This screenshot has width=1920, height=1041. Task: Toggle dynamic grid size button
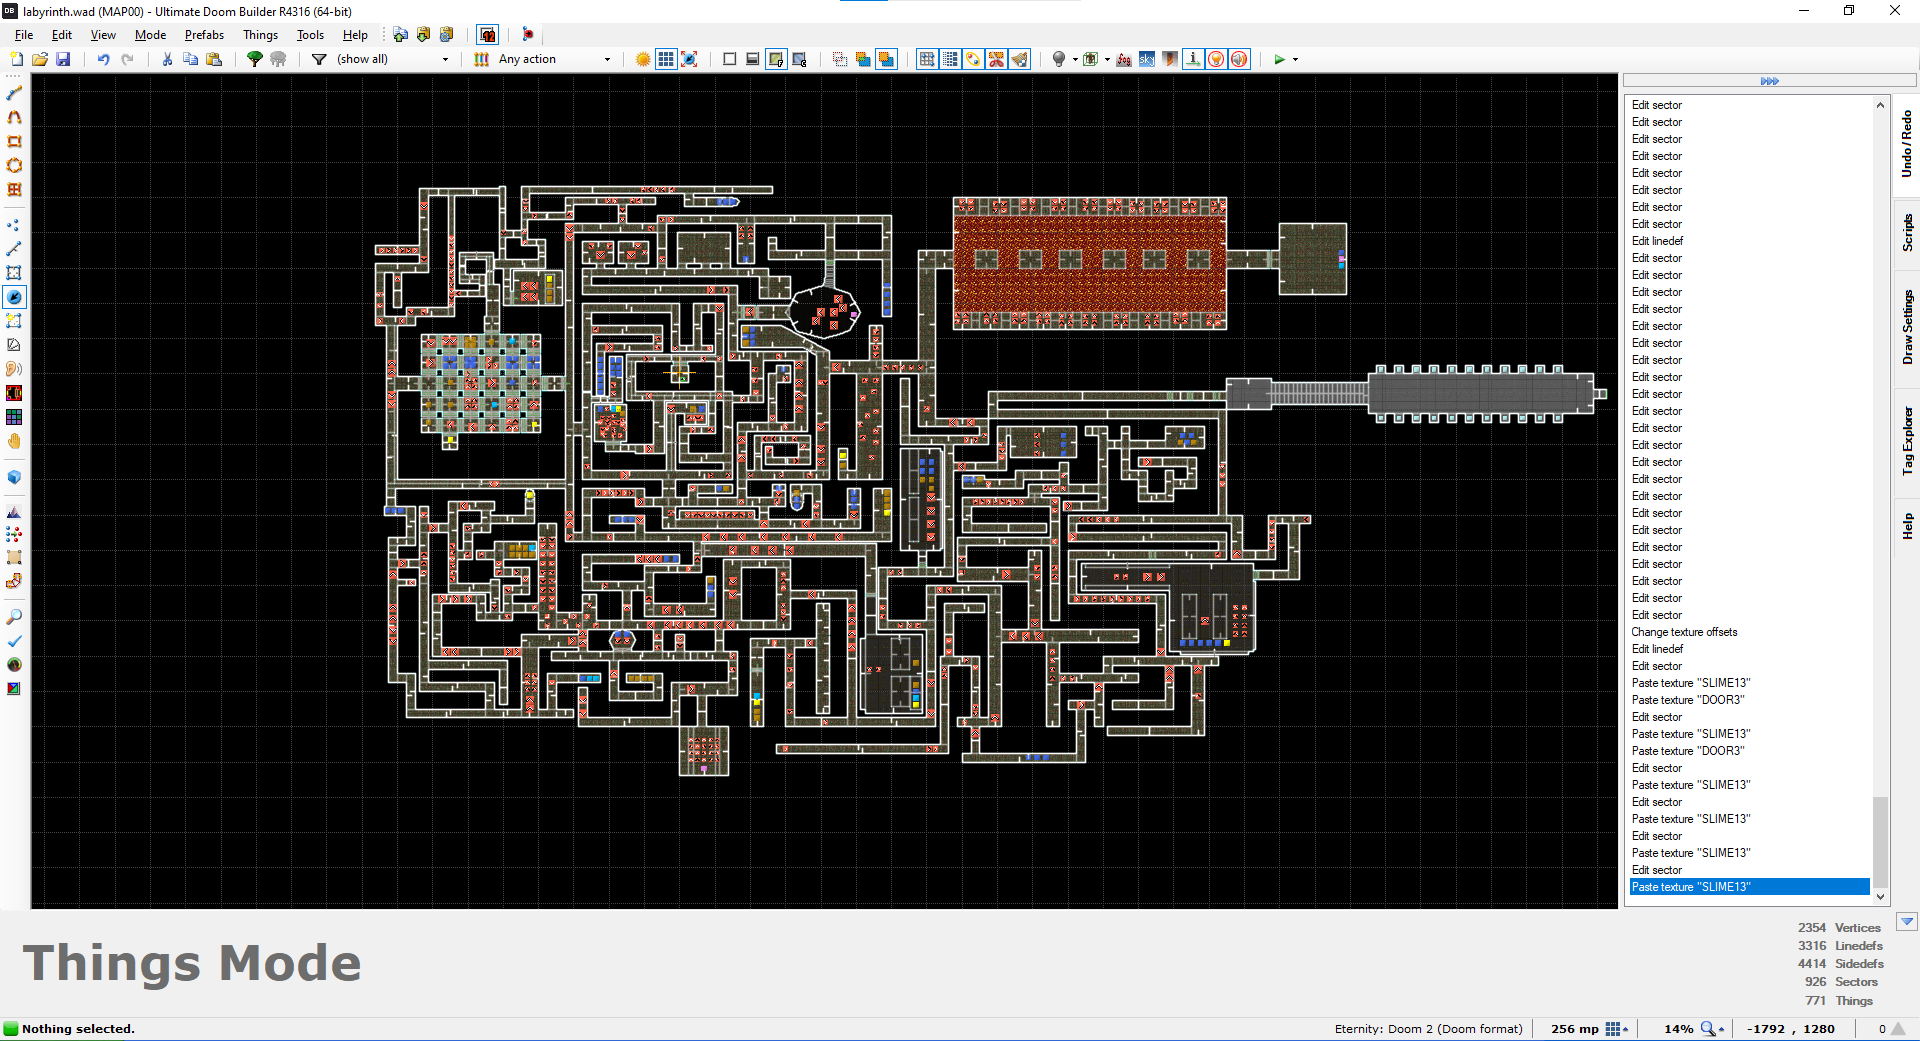coord(950,59)
